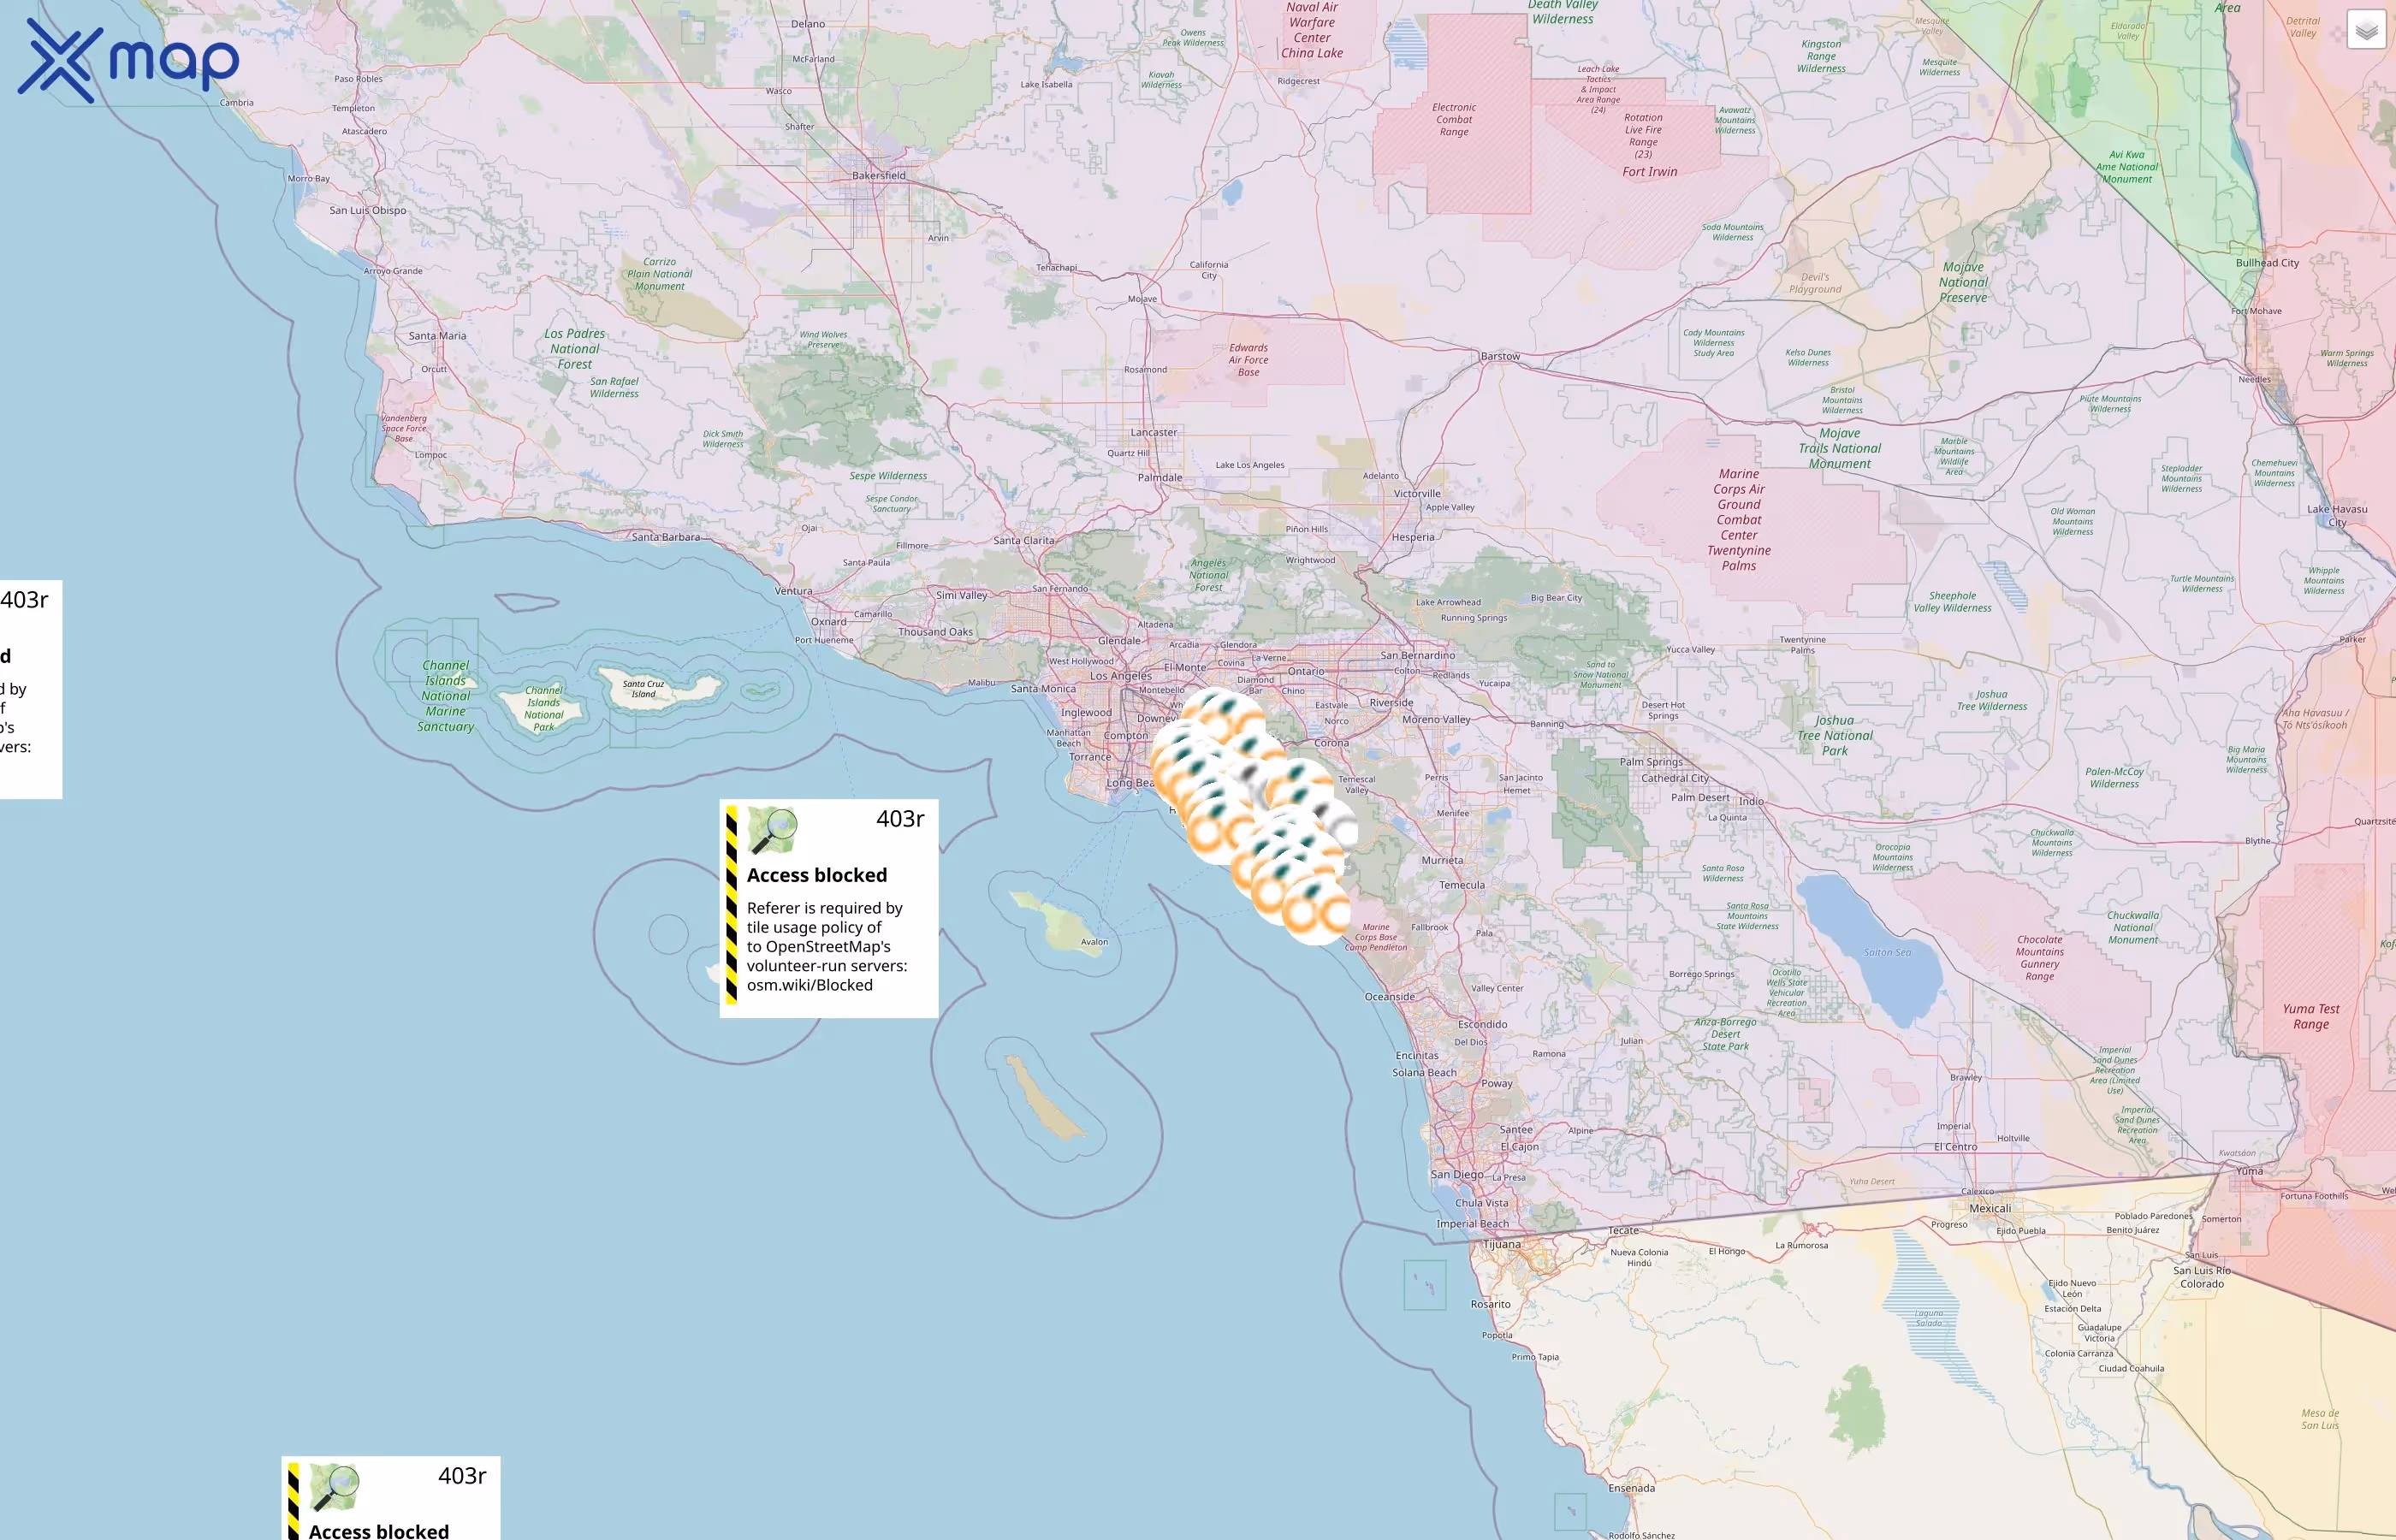This screenshot has width=2396, height=1540.
Task: Click the 'Access blocked' heading in the center tile
Action: tap(817, 875)
